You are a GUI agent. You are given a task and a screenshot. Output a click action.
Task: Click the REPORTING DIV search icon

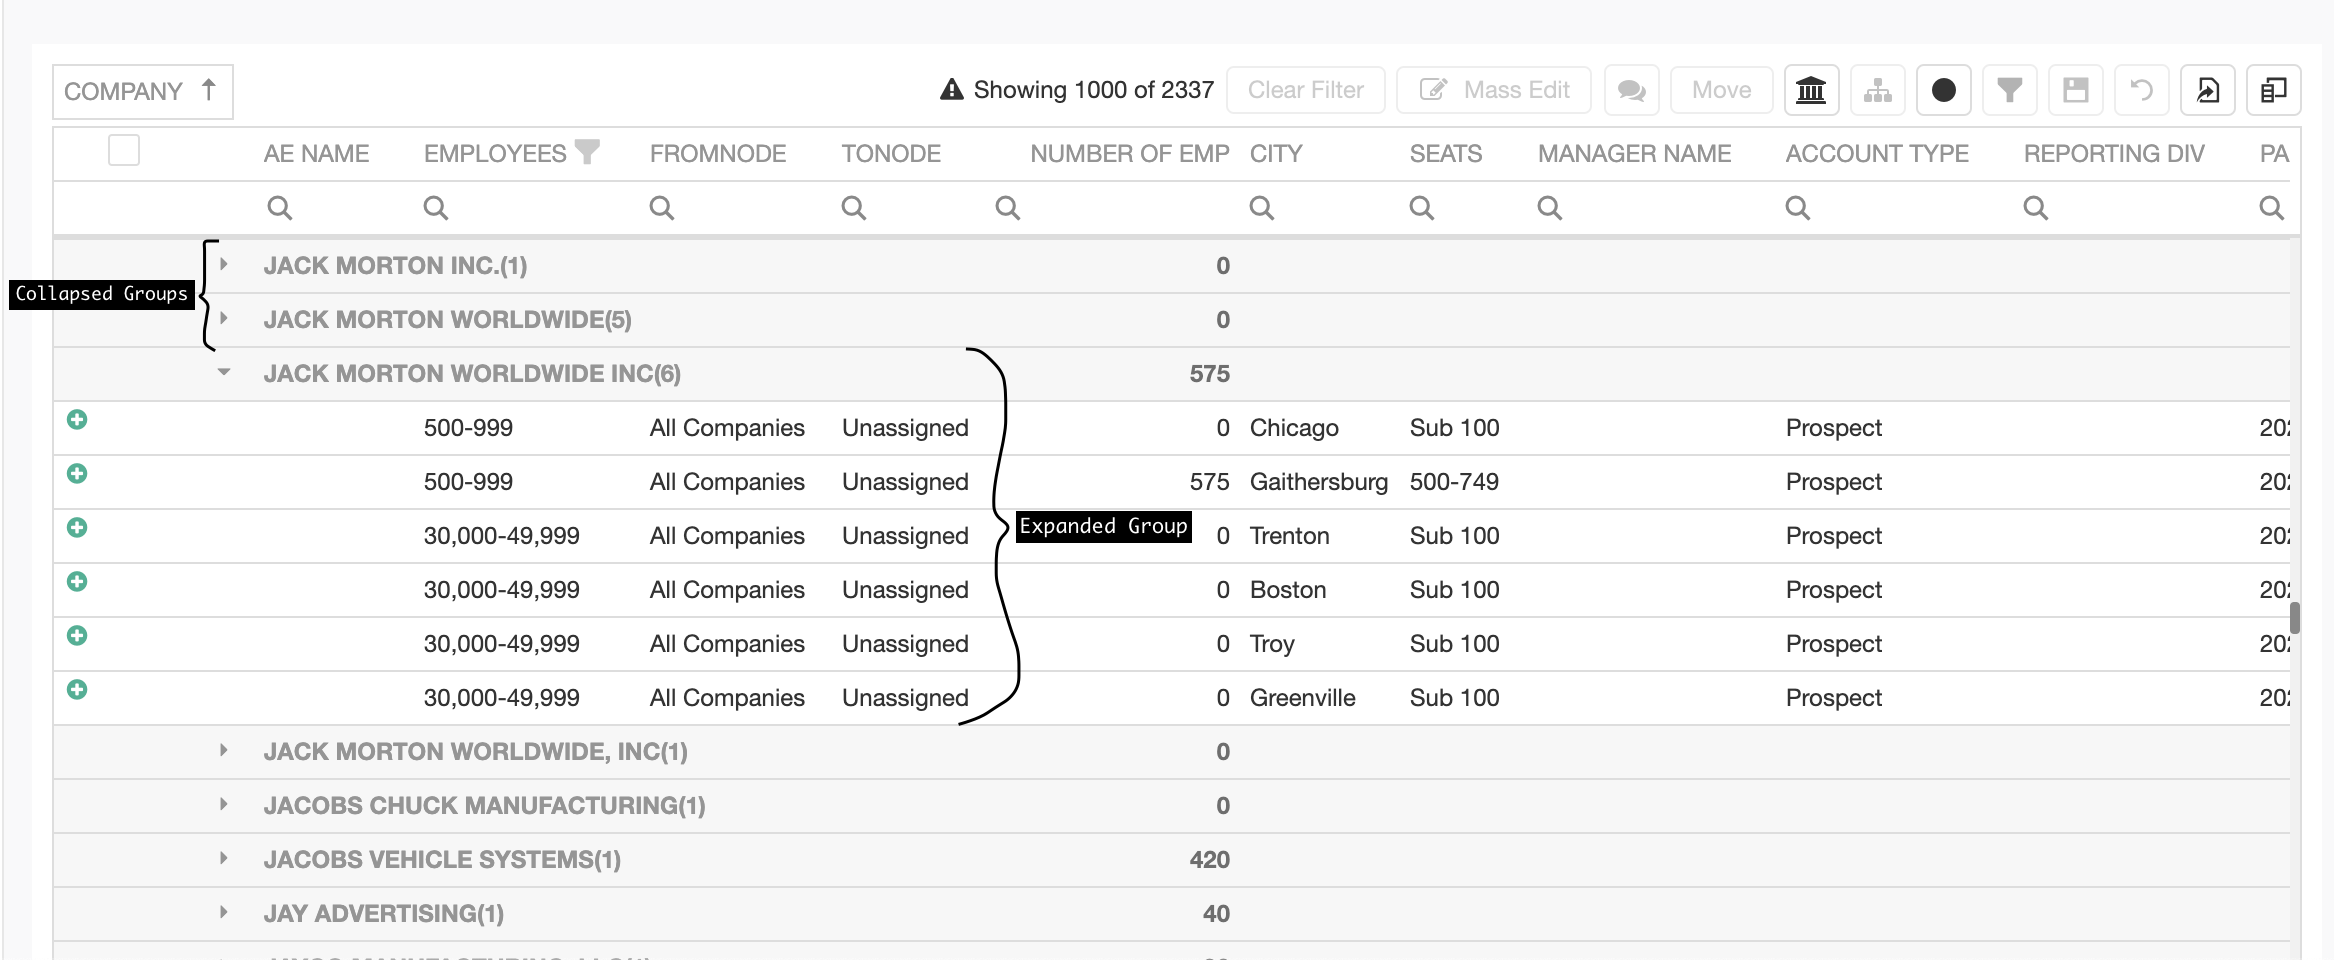pos(2035,208)
